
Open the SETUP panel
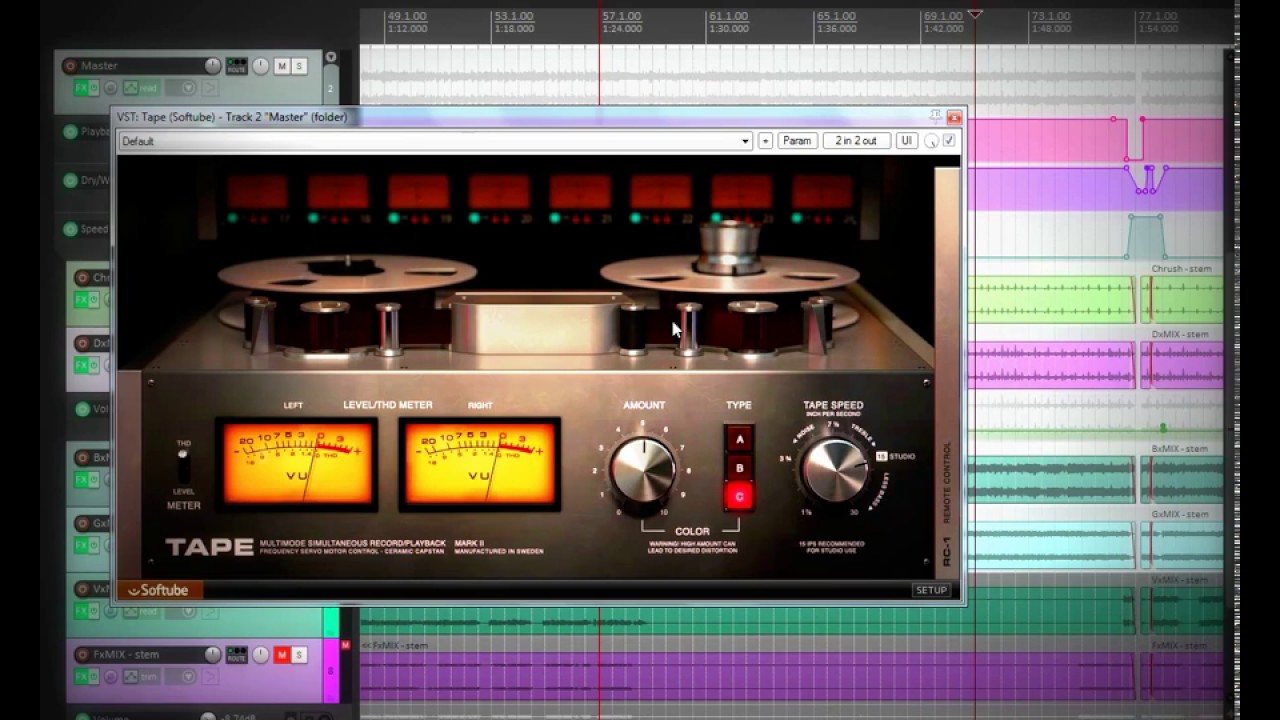tap(931, 590)
